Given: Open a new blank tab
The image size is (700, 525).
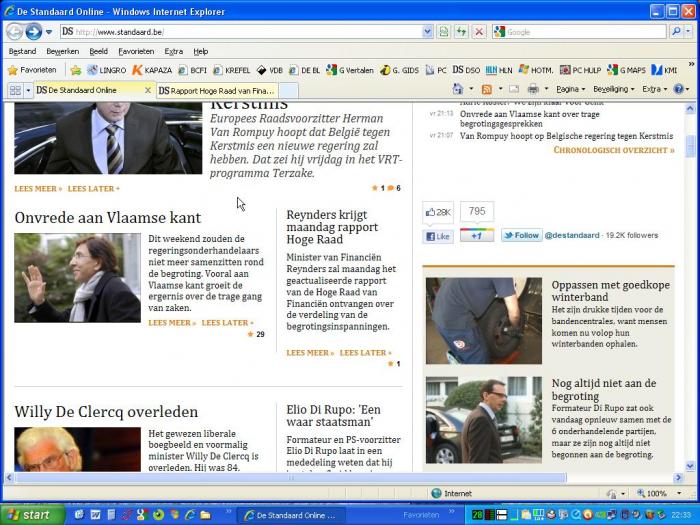Looking at the screenshot, I should pyautogui.click(x=288, y=91).
